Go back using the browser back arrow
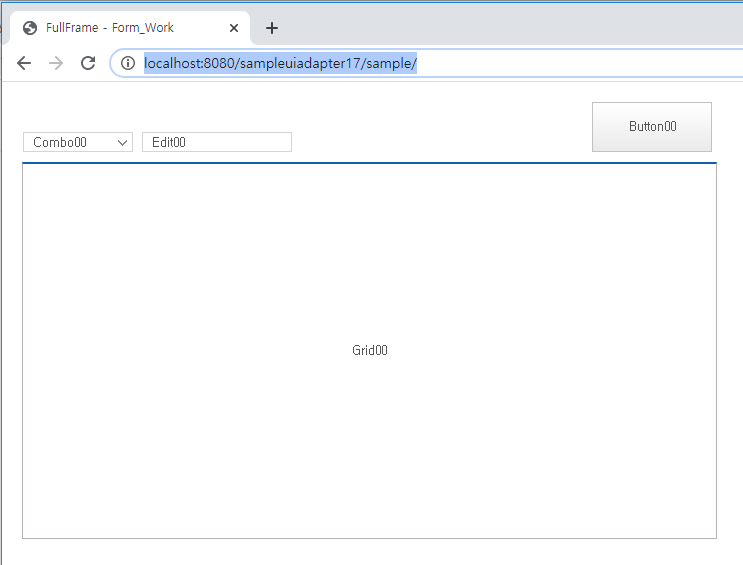The height and width of the screenshot is (565, 743). point(24,63)
